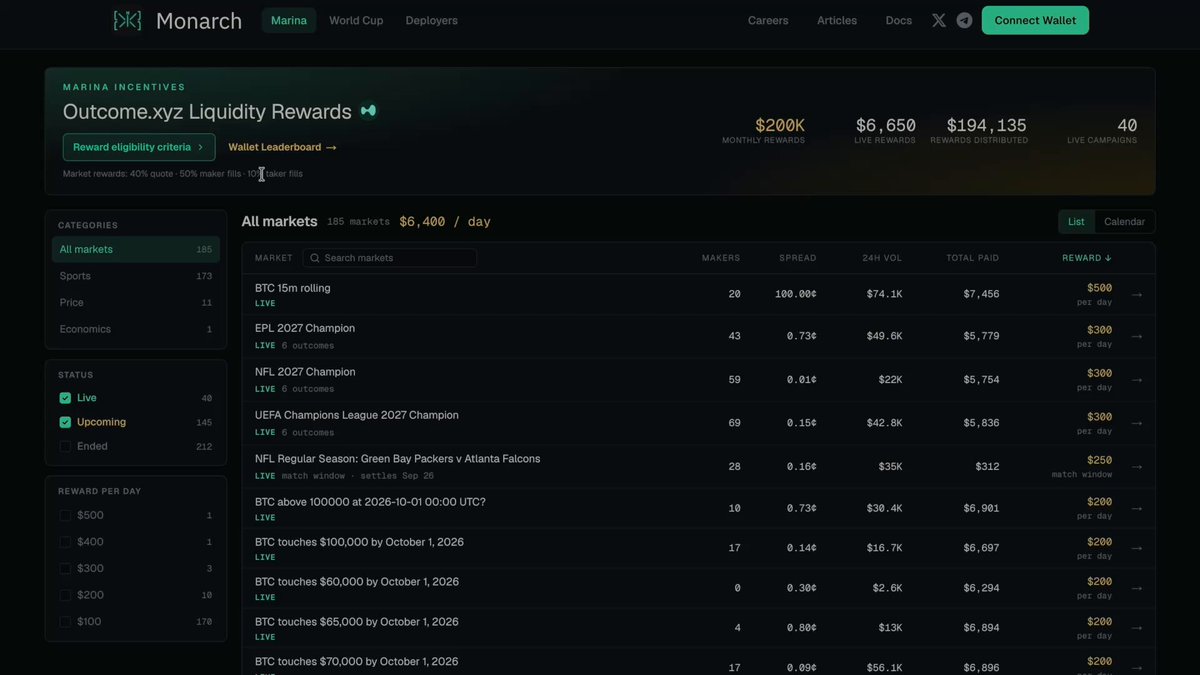Viewport: 1200px width, 675px height.
Task: Check the $200 reward per day filter
Action: (65, 595)
